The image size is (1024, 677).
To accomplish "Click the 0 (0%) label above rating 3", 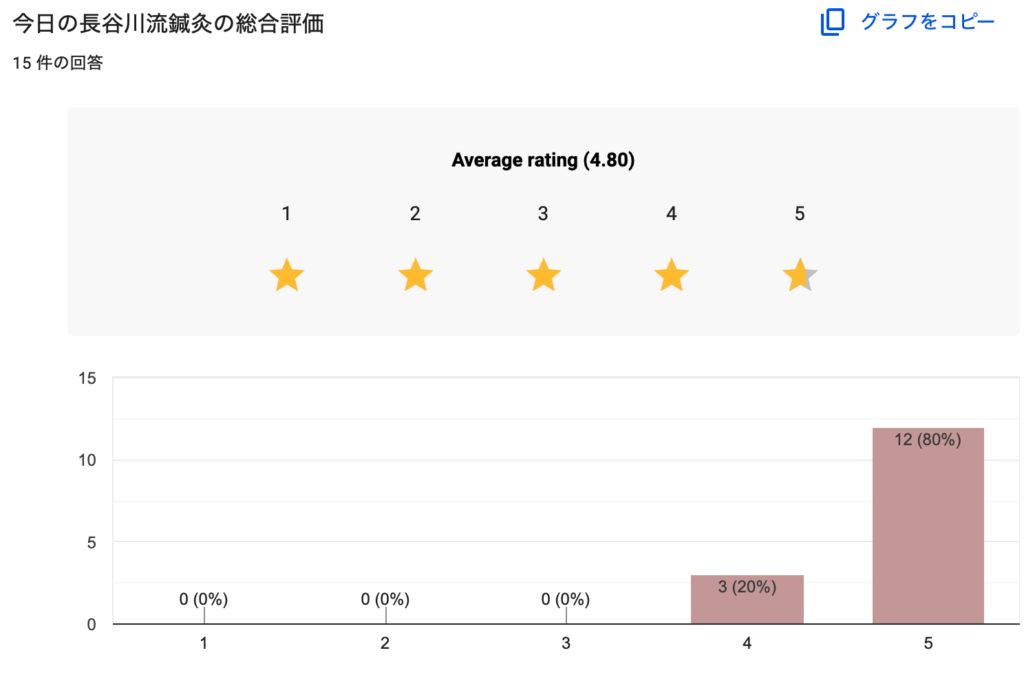I will tap(566, 600).
